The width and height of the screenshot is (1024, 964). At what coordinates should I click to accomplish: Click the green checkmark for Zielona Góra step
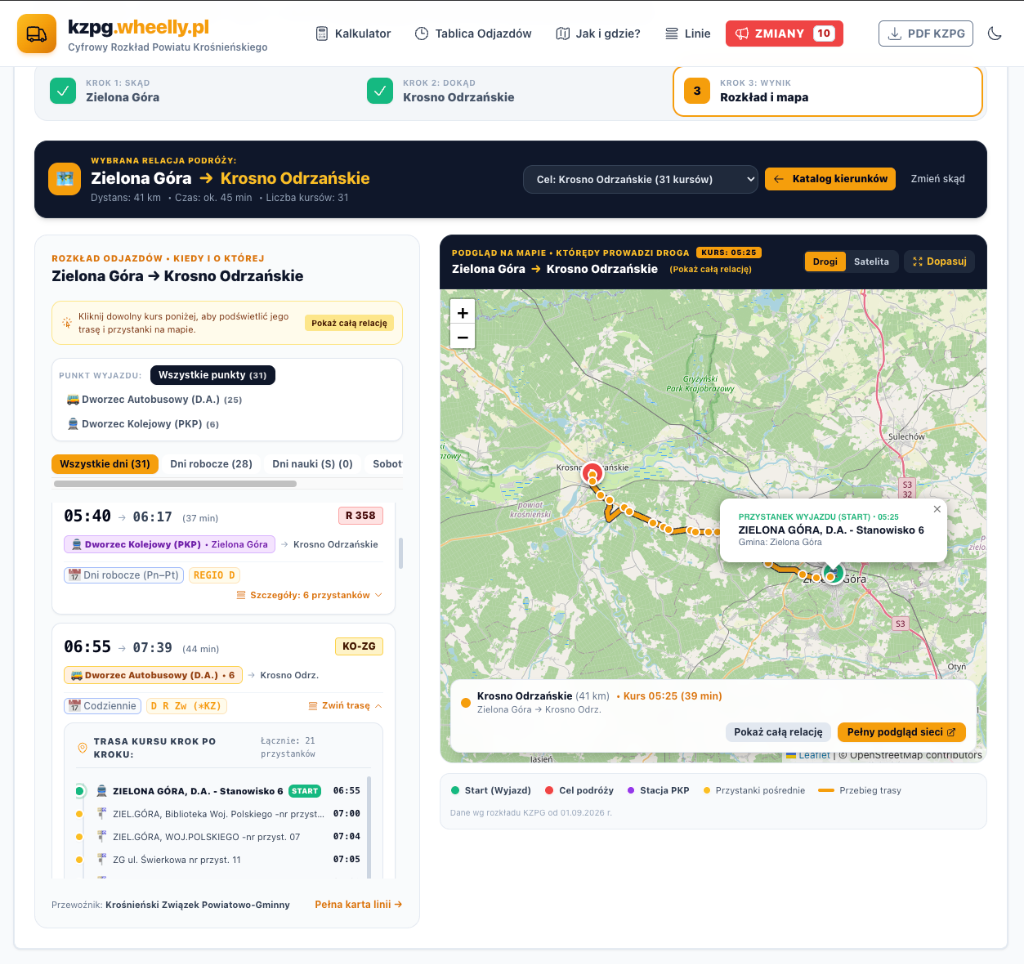coord(63,91)
